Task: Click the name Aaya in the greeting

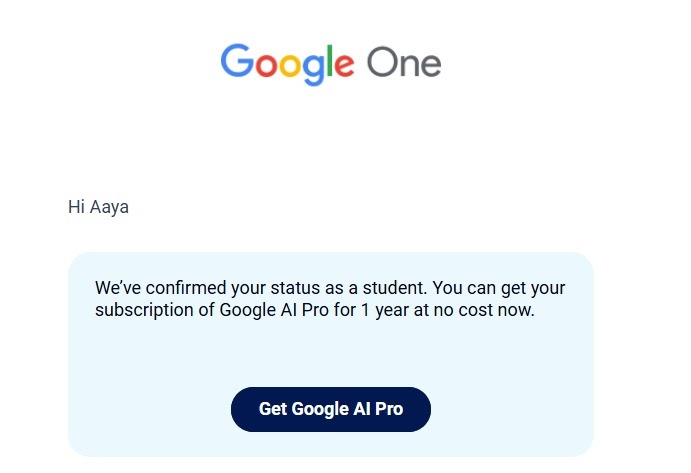Action: click(109, 208)
